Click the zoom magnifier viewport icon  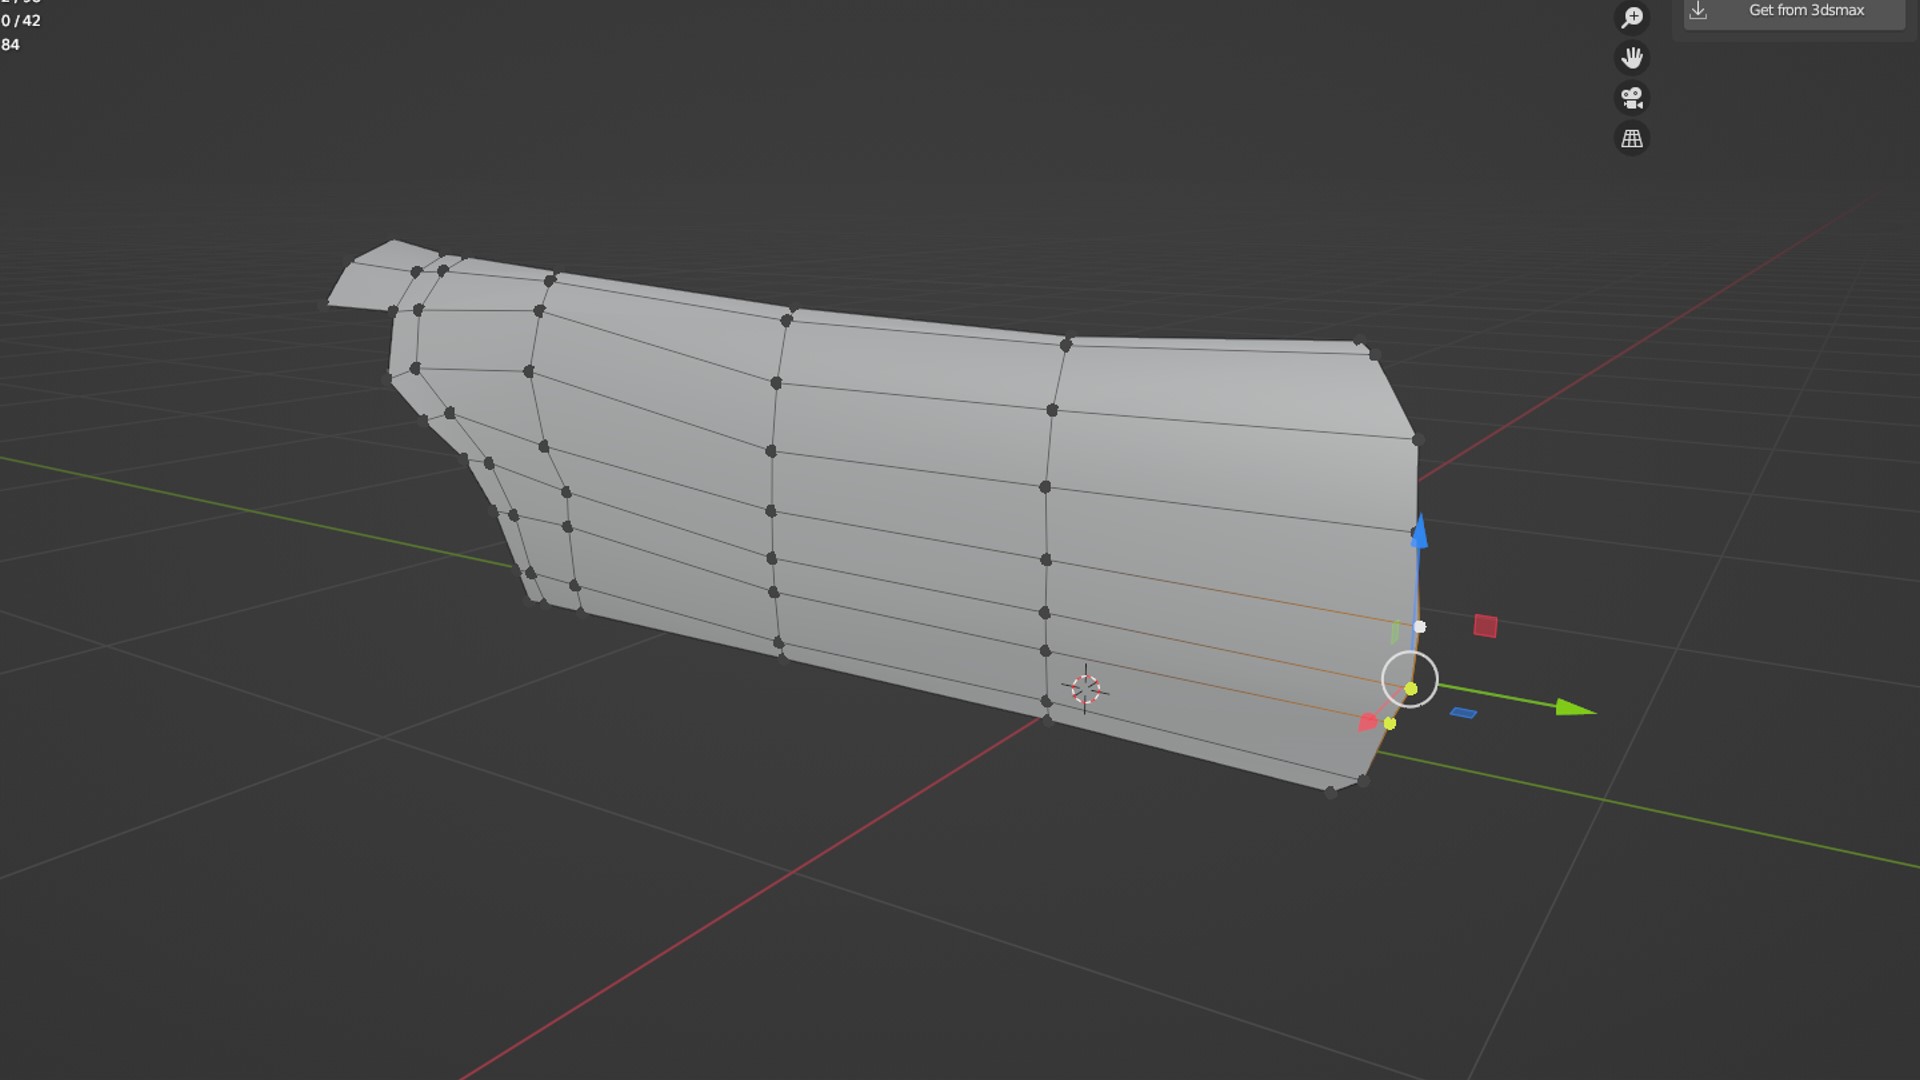[1632, 18]
